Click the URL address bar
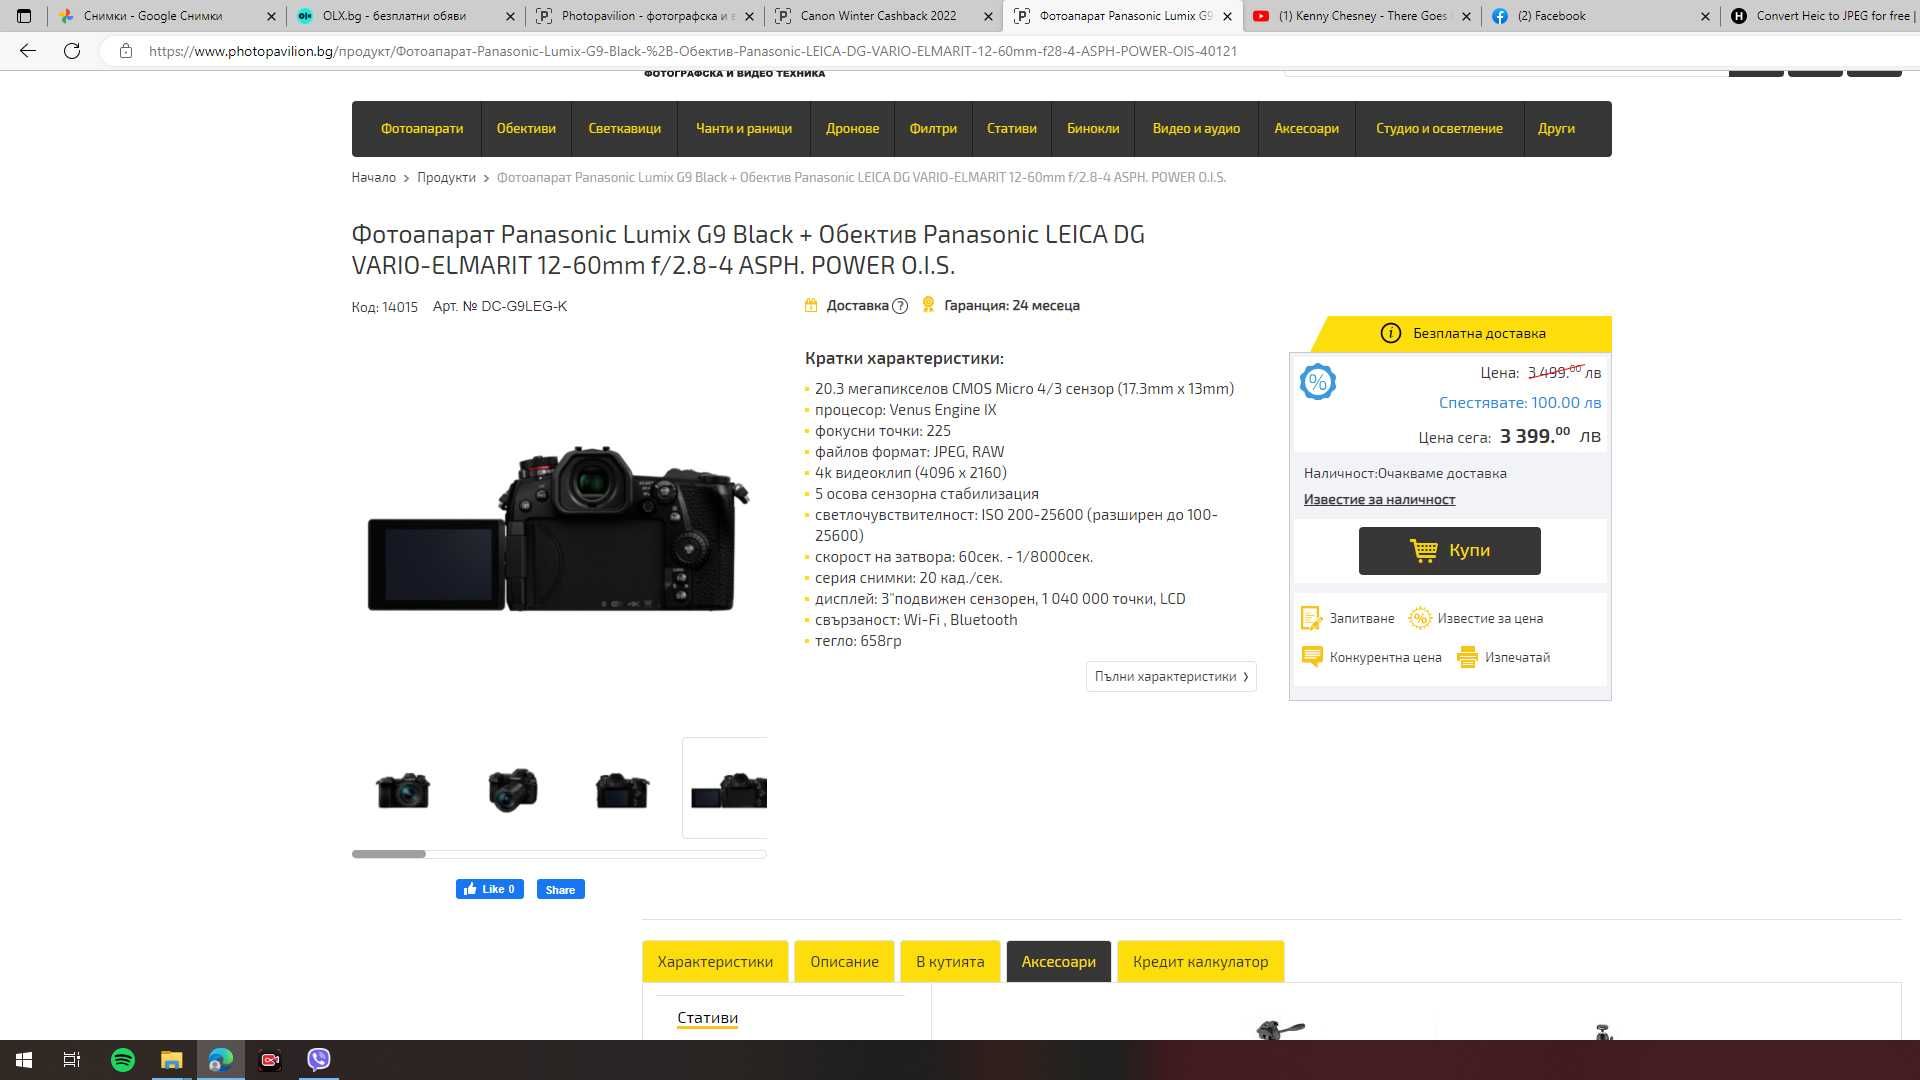 [x=692, y=51]
